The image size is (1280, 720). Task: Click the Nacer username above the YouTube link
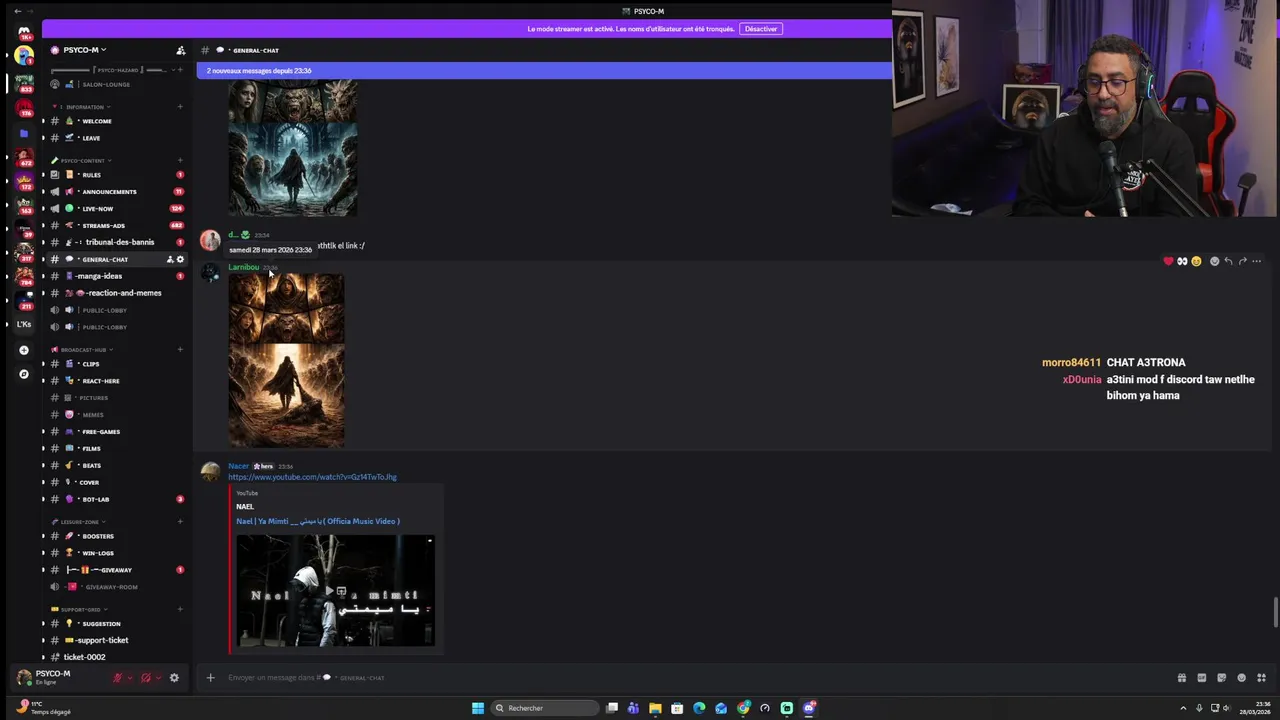[238, 466]
